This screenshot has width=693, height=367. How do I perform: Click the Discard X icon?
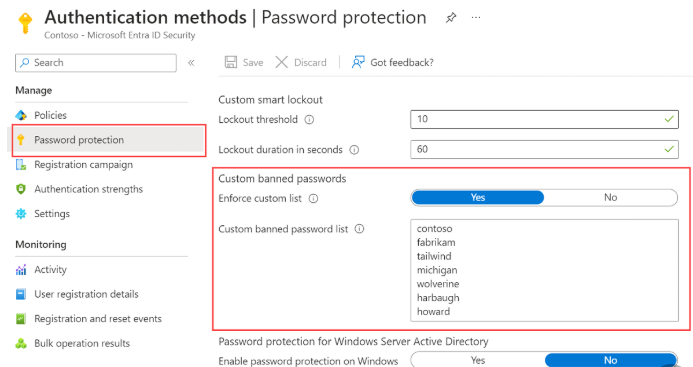[x=282, y=62]
